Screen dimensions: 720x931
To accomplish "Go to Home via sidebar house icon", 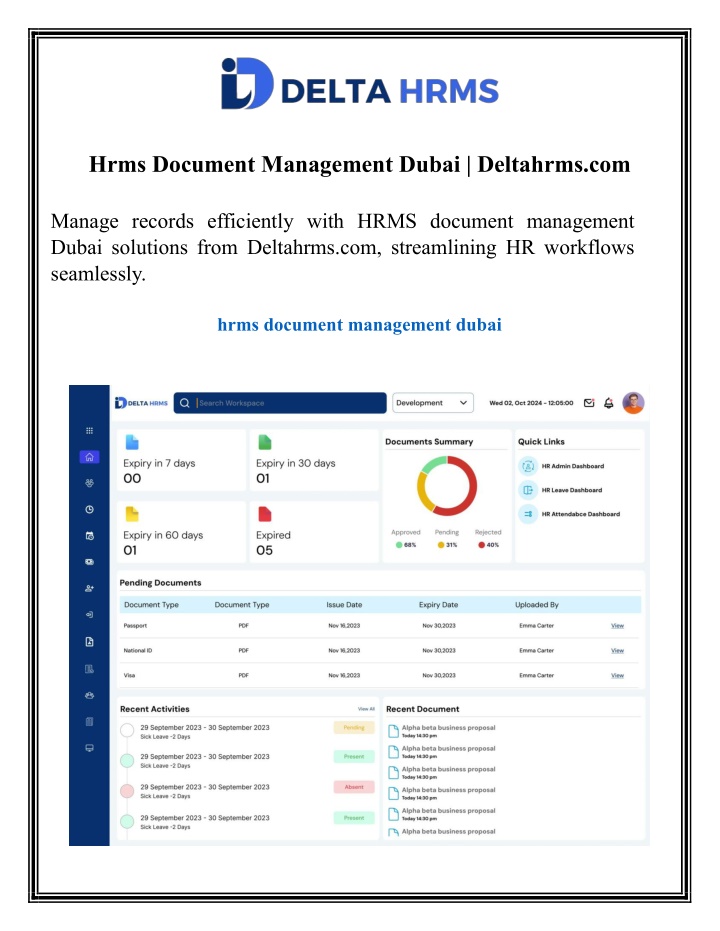I will (x=89, y=457).
